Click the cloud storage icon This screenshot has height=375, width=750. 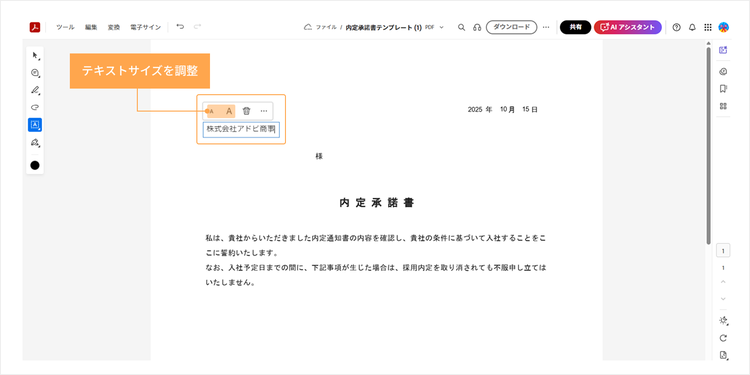308,27
